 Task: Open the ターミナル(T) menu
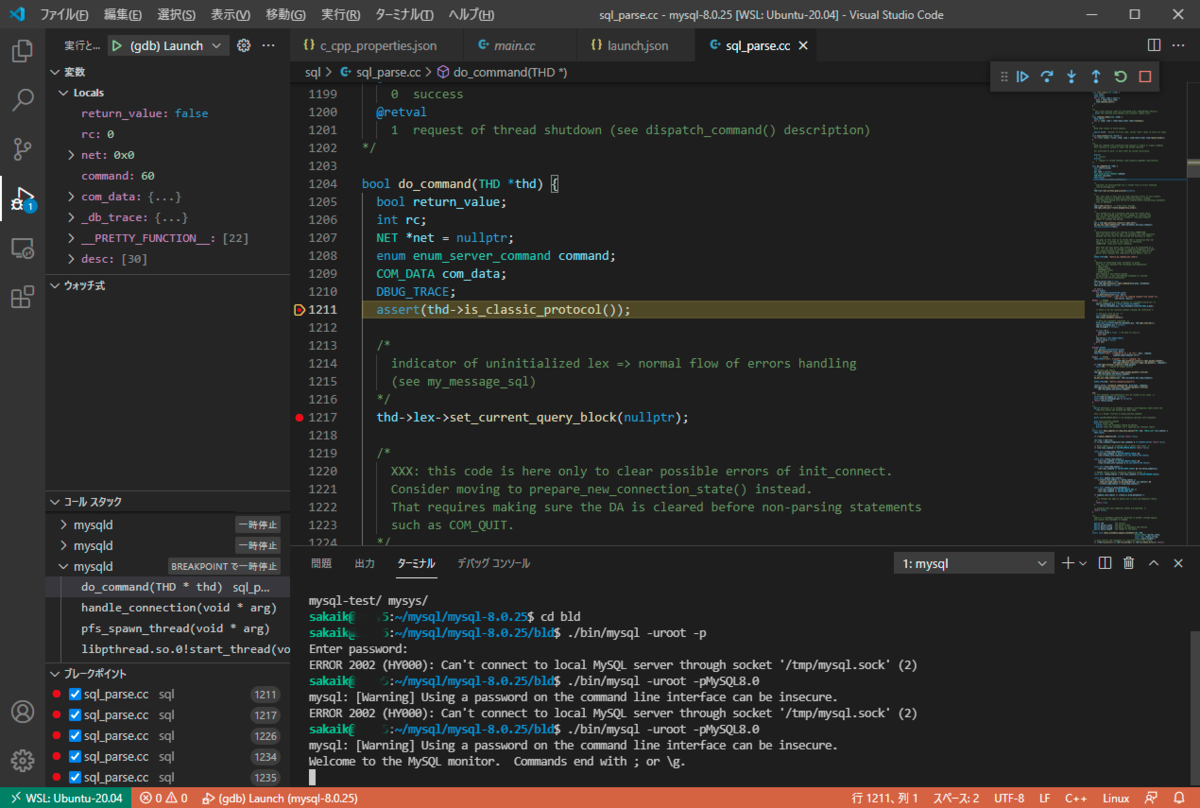(403, 15)
